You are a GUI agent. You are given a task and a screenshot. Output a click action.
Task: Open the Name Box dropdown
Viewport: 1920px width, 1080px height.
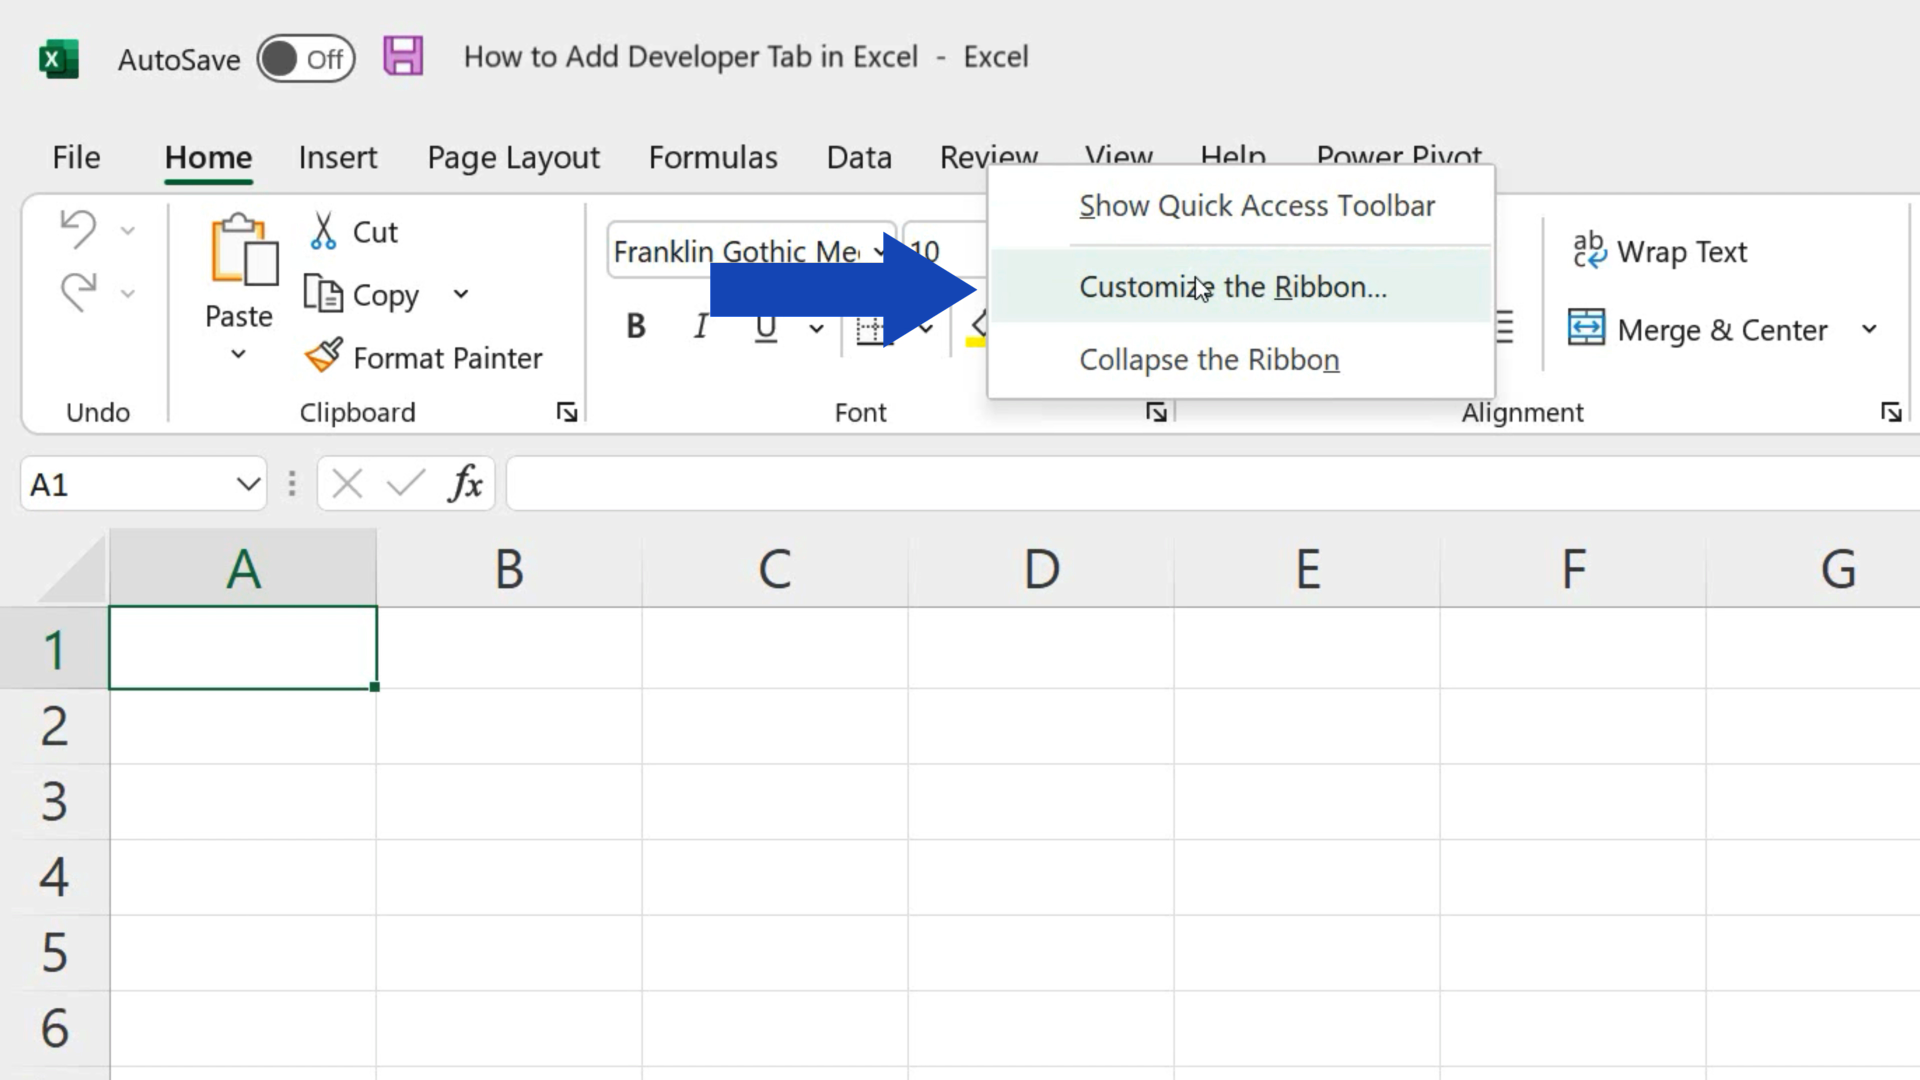coord(248,484)
